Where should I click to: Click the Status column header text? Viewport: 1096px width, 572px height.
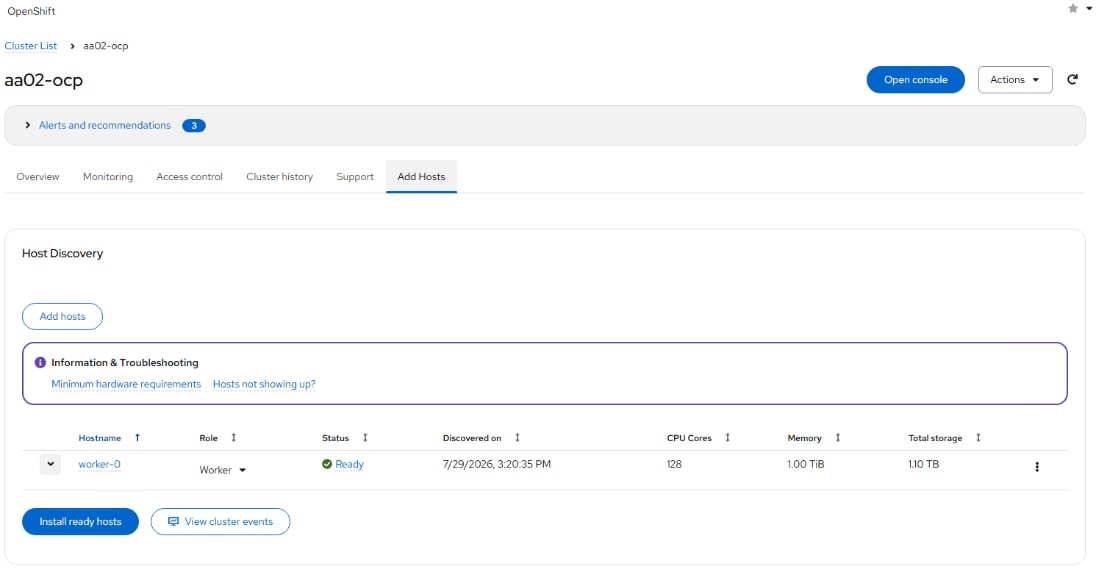[336, 438]
